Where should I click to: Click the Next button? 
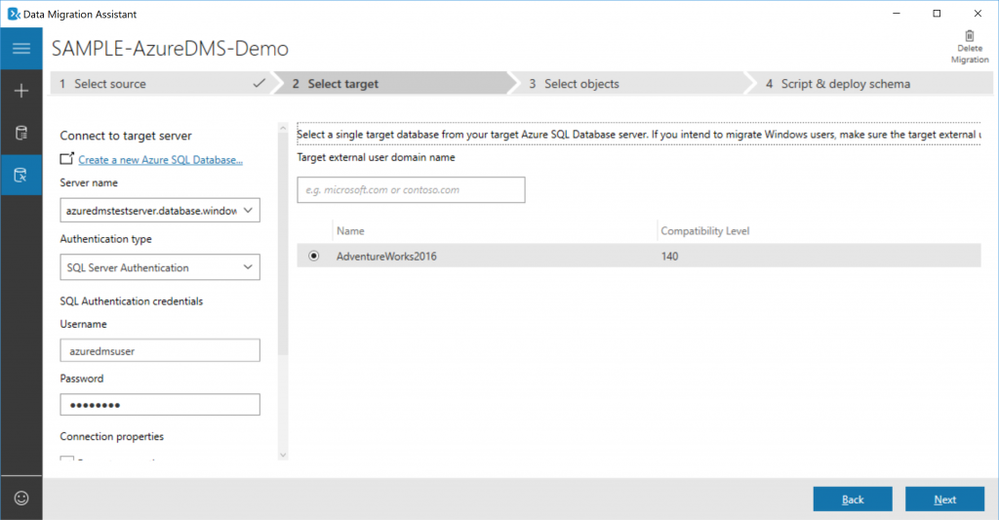[x=945, y=499]
